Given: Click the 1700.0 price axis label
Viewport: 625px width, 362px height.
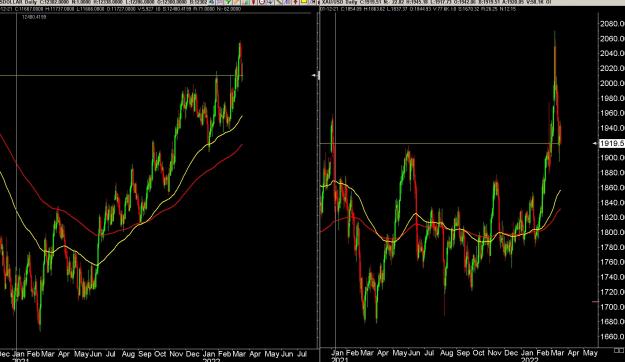Looking at the screenshot, I should [612, 307].
